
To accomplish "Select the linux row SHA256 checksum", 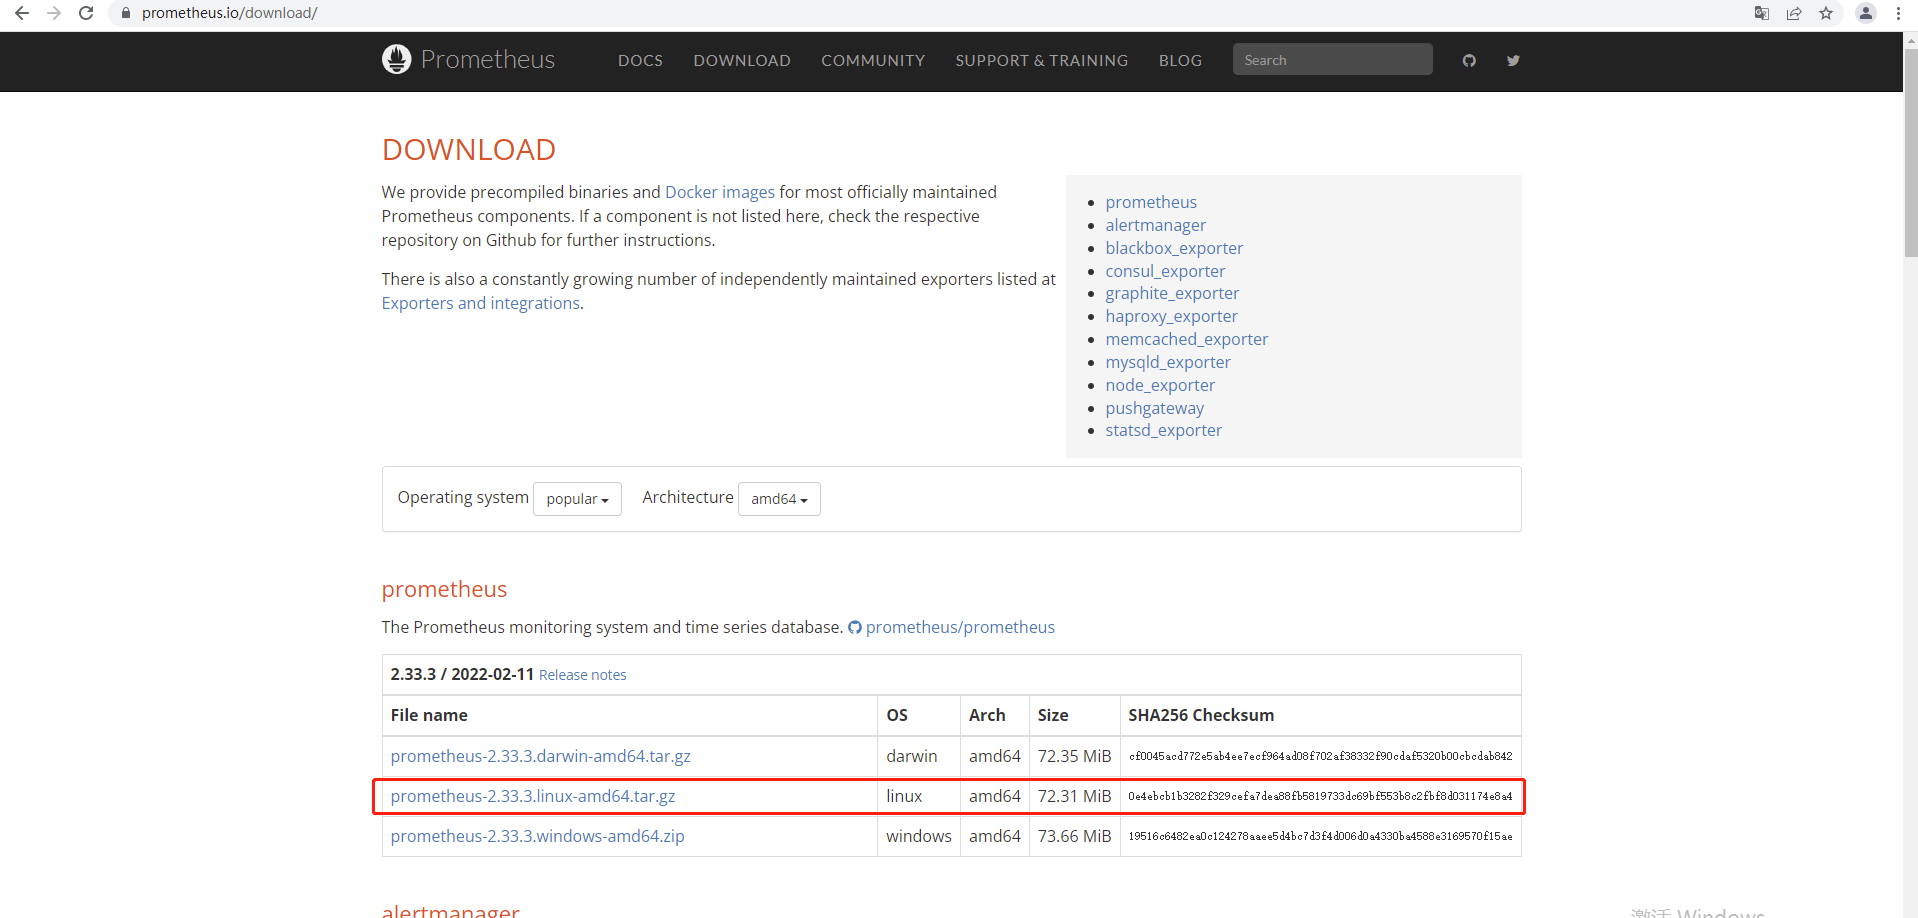I will [1320, 796].
